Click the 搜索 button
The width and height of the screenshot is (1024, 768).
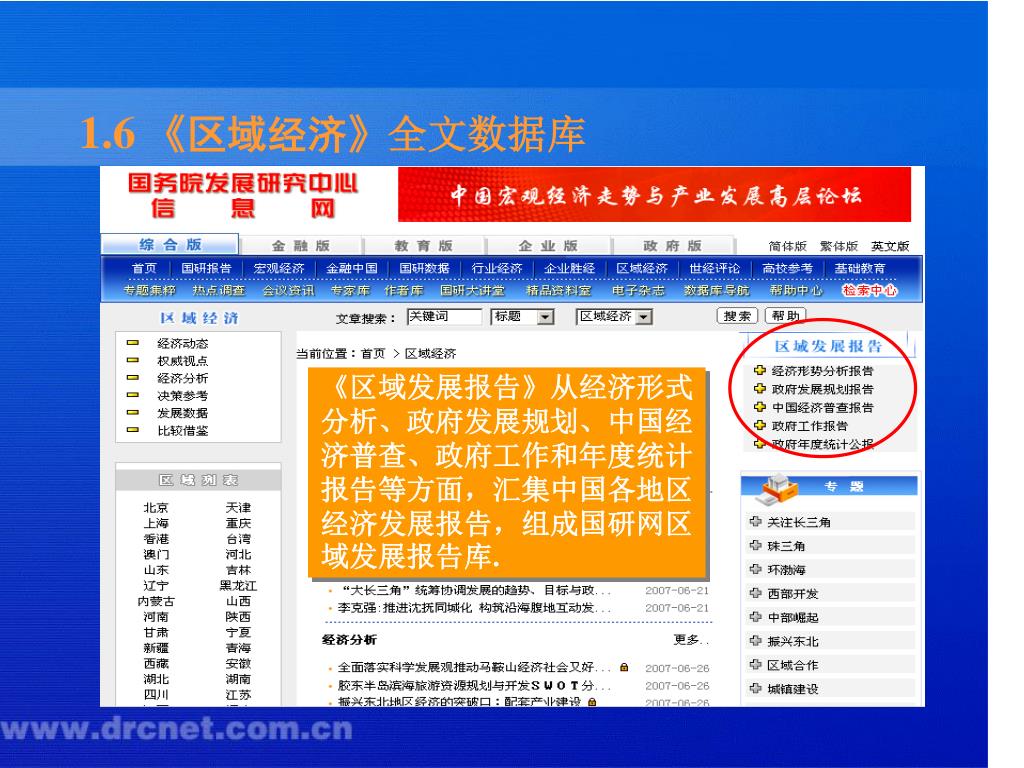tap(737, 316)
